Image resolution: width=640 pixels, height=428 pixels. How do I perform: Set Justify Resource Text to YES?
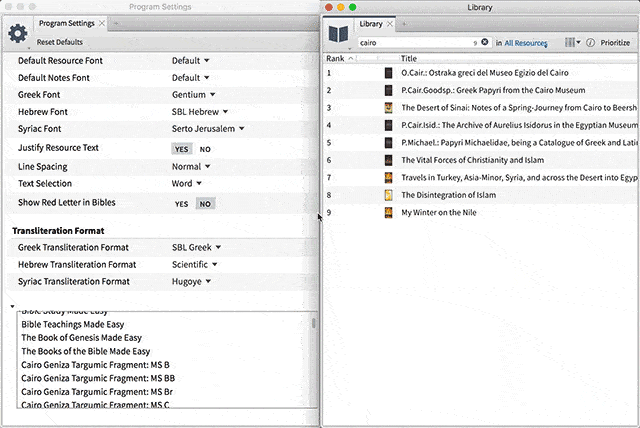(182, 149)
